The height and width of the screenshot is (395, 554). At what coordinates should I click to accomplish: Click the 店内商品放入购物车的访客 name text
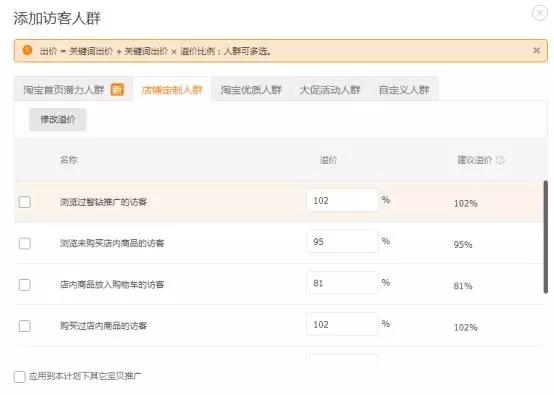(112, 285)
